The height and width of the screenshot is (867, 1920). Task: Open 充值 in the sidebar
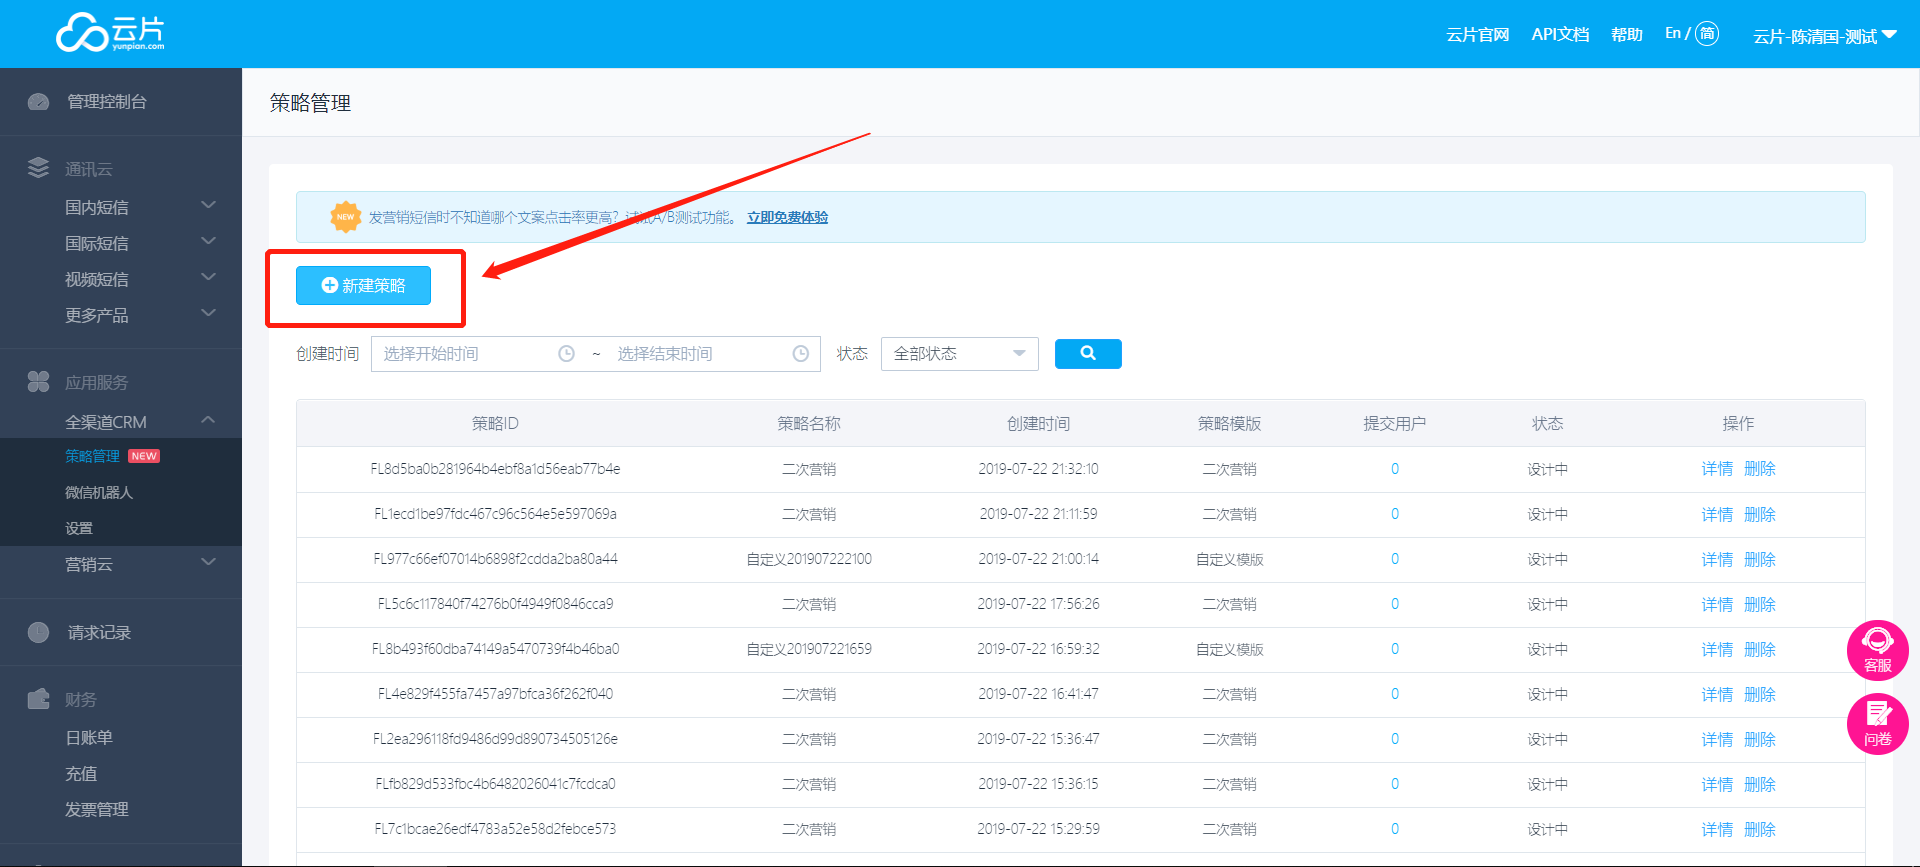point(81,773)
